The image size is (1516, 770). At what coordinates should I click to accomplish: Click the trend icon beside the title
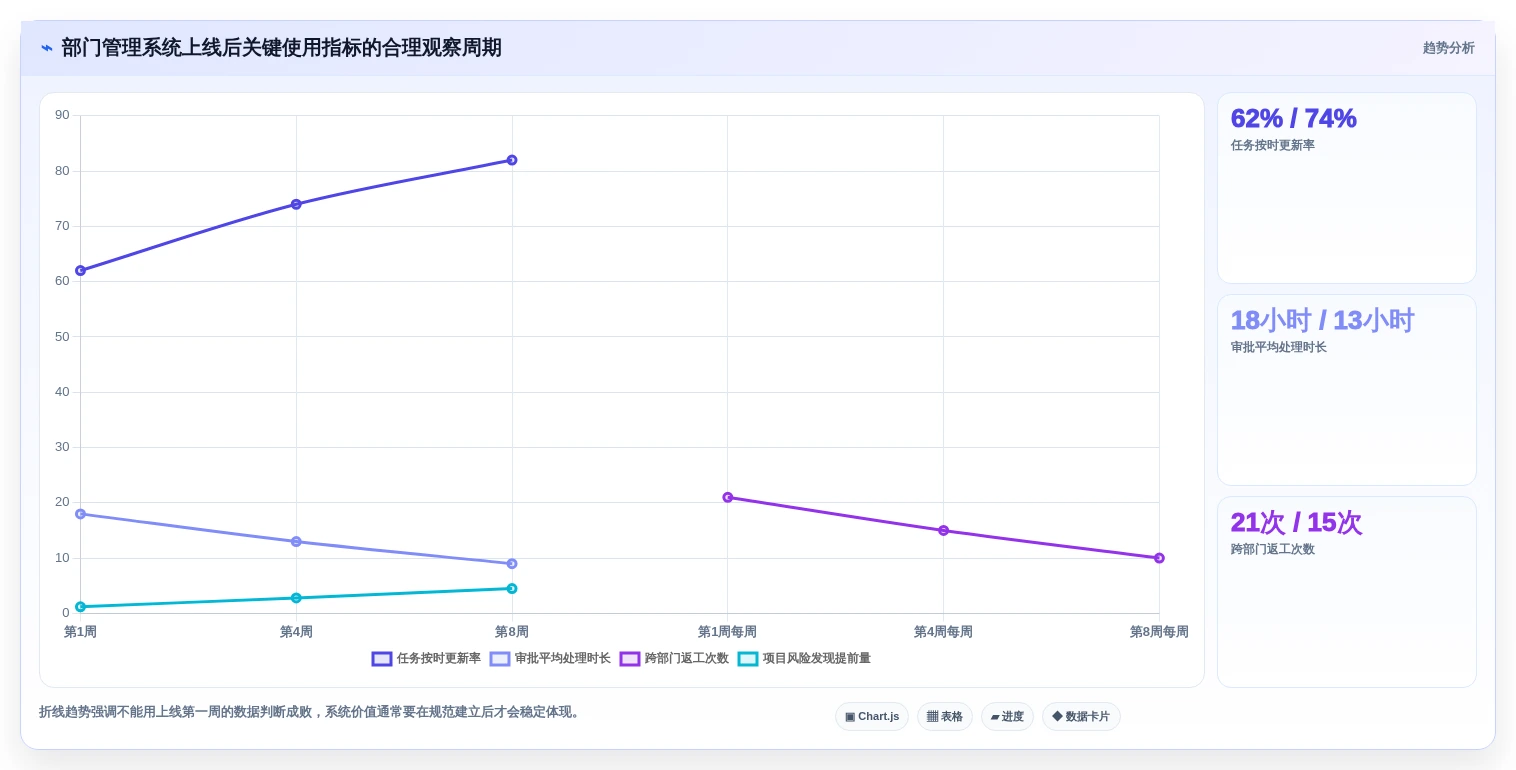click(47, 48)
